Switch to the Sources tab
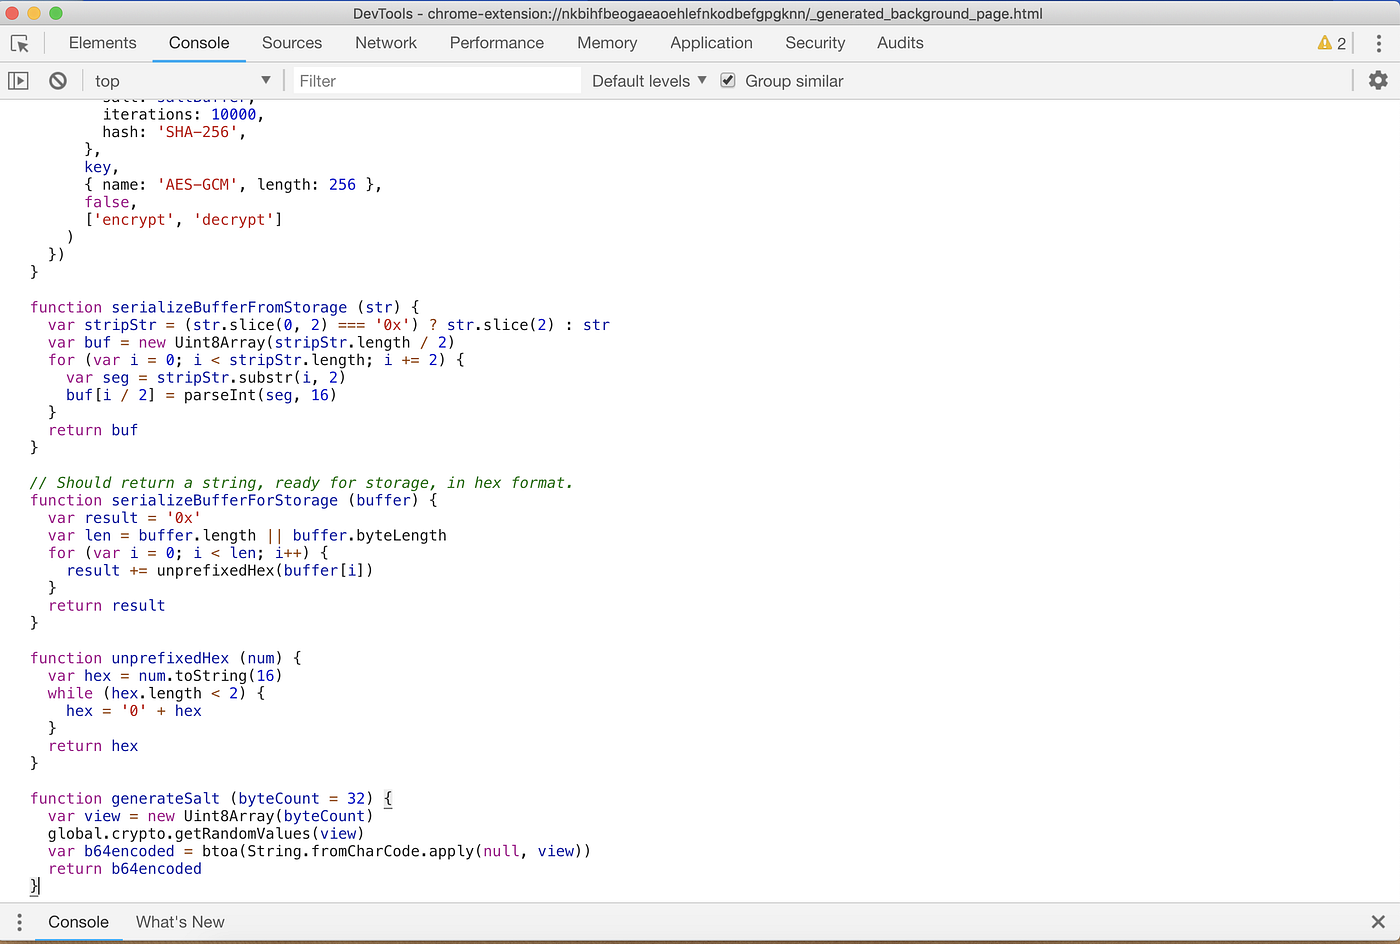The width and height of the screenshot is (1400, 944). point(292,43)
